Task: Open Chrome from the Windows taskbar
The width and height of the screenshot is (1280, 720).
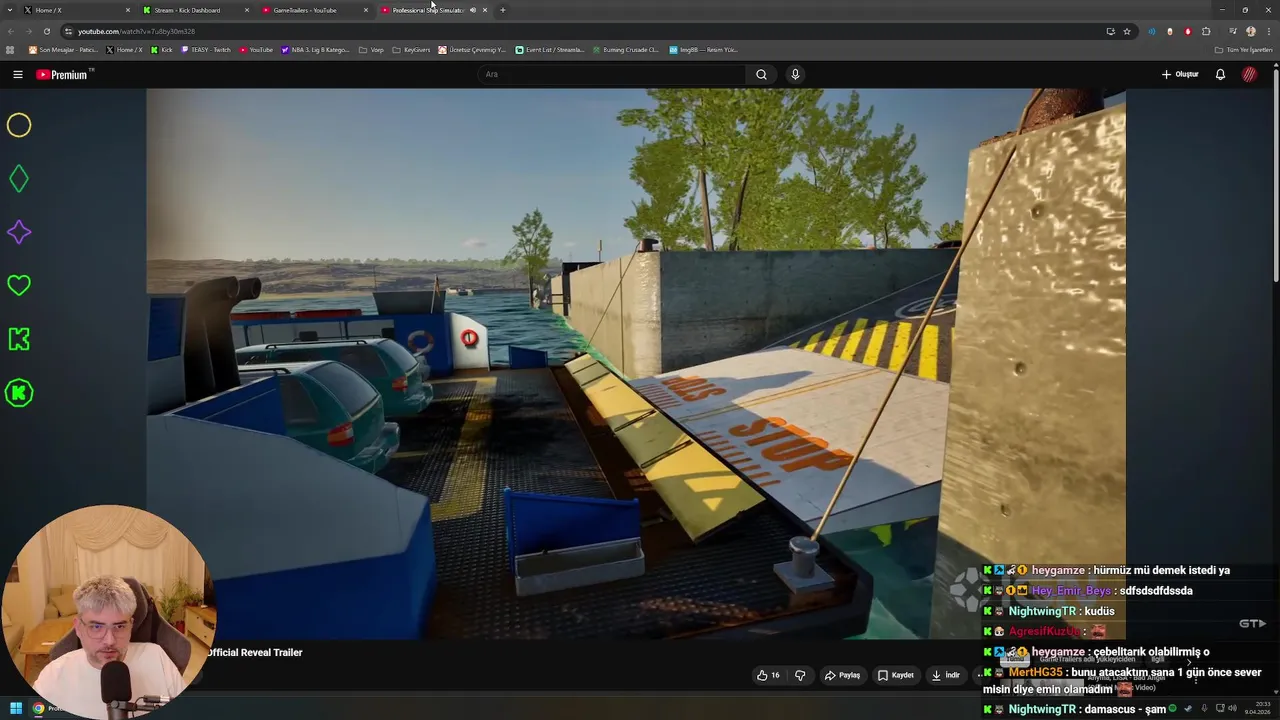Action: (x=38, y=709)
